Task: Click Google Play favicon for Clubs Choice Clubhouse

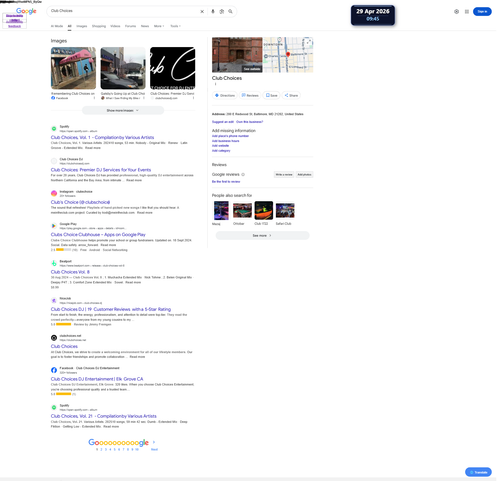Action: click(54, 226)
